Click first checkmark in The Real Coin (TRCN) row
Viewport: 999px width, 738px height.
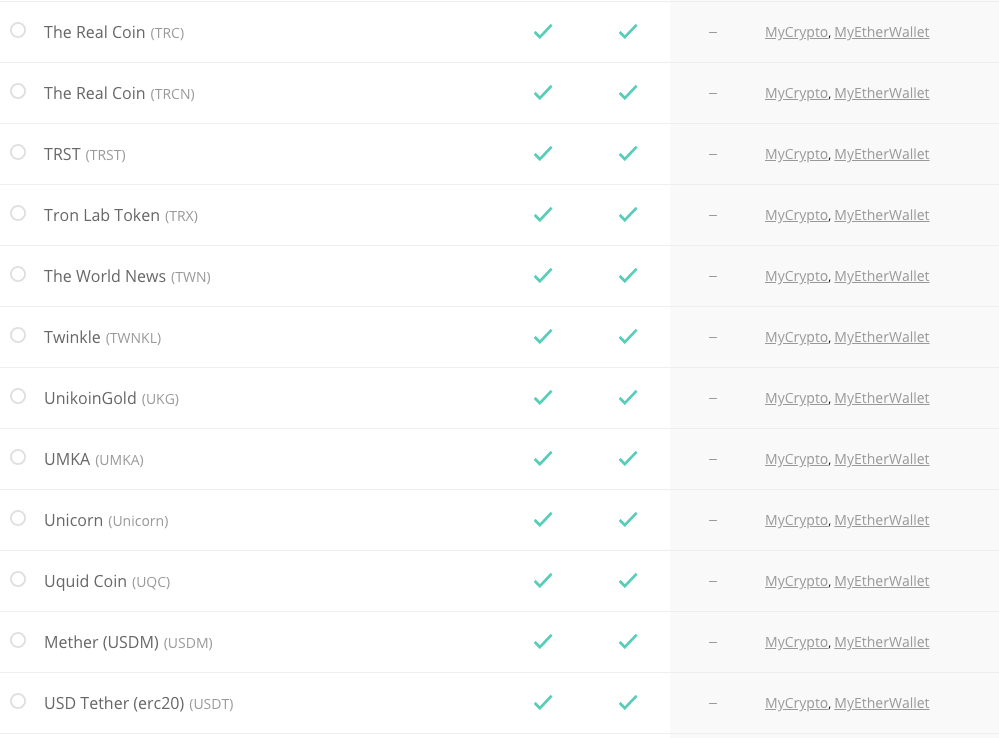[x=543, y=92]
